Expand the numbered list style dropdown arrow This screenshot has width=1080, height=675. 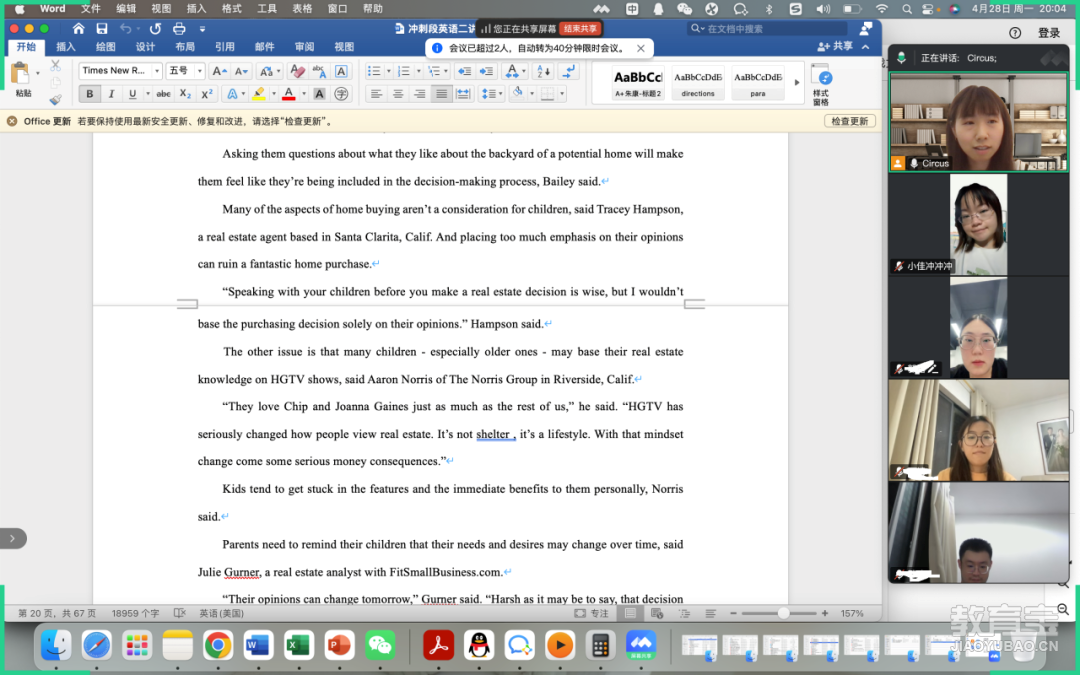click(x=418, y=71)
